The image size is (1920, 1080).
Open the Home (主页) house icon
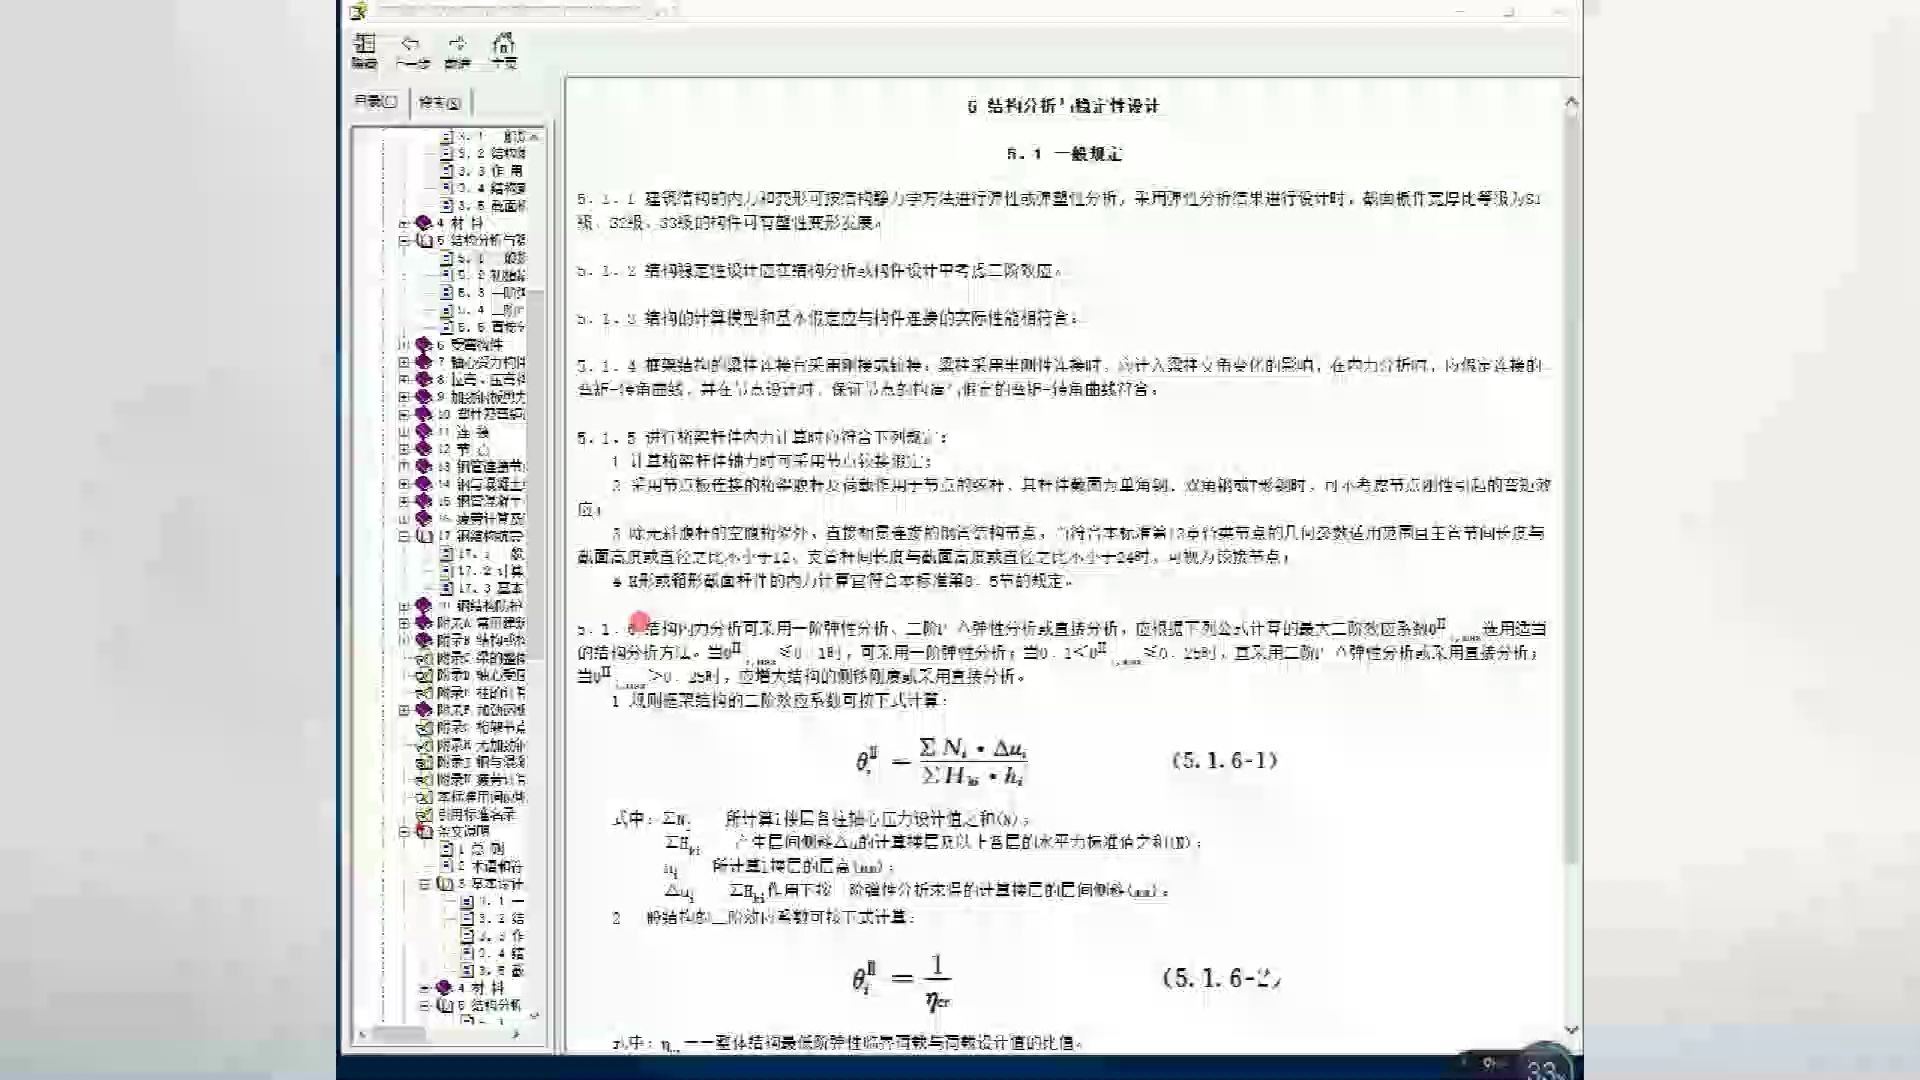pyautogui.click(x=504, y=44)
